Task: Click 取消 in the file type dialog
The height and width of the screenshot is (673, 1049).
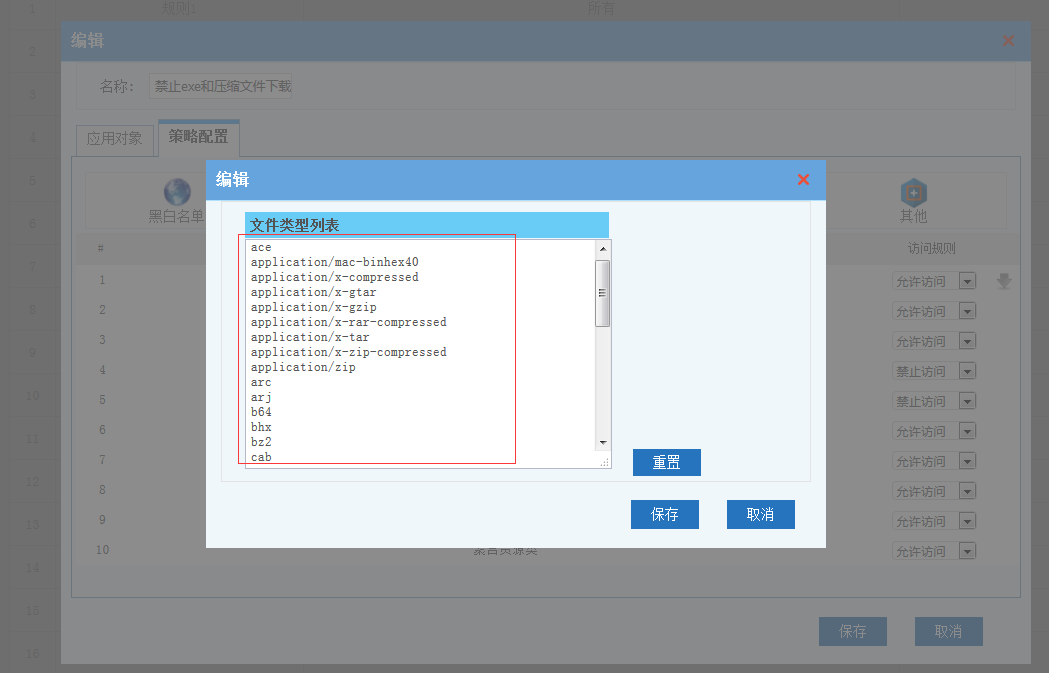Action: (x=760, y=515)
